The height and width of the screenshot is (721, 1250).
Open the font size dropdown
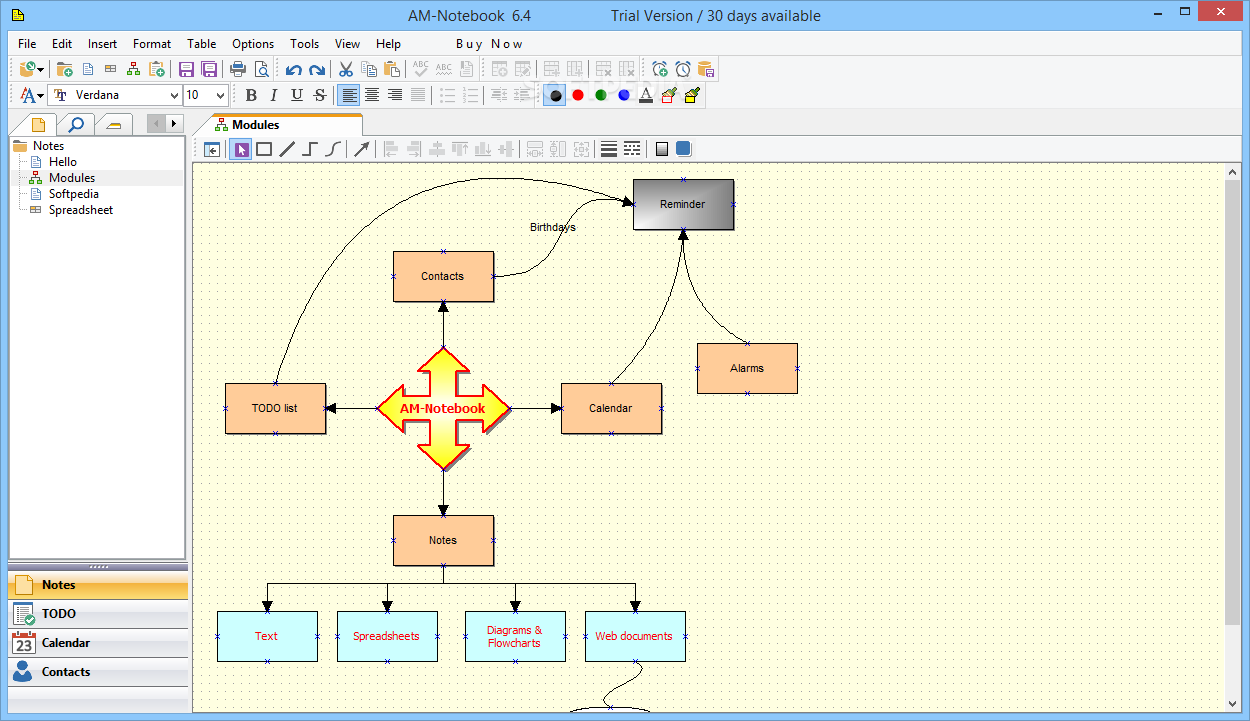pyautogui.click(x=221, y=95)
